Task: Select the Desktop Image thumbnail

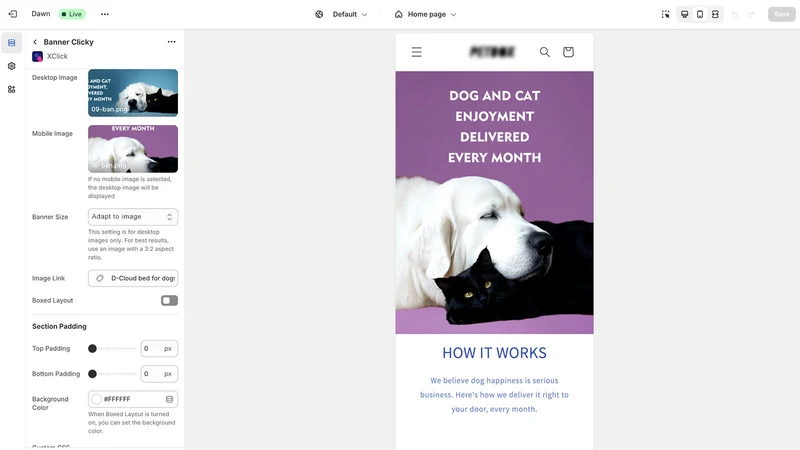Action: tap(133, 93)
